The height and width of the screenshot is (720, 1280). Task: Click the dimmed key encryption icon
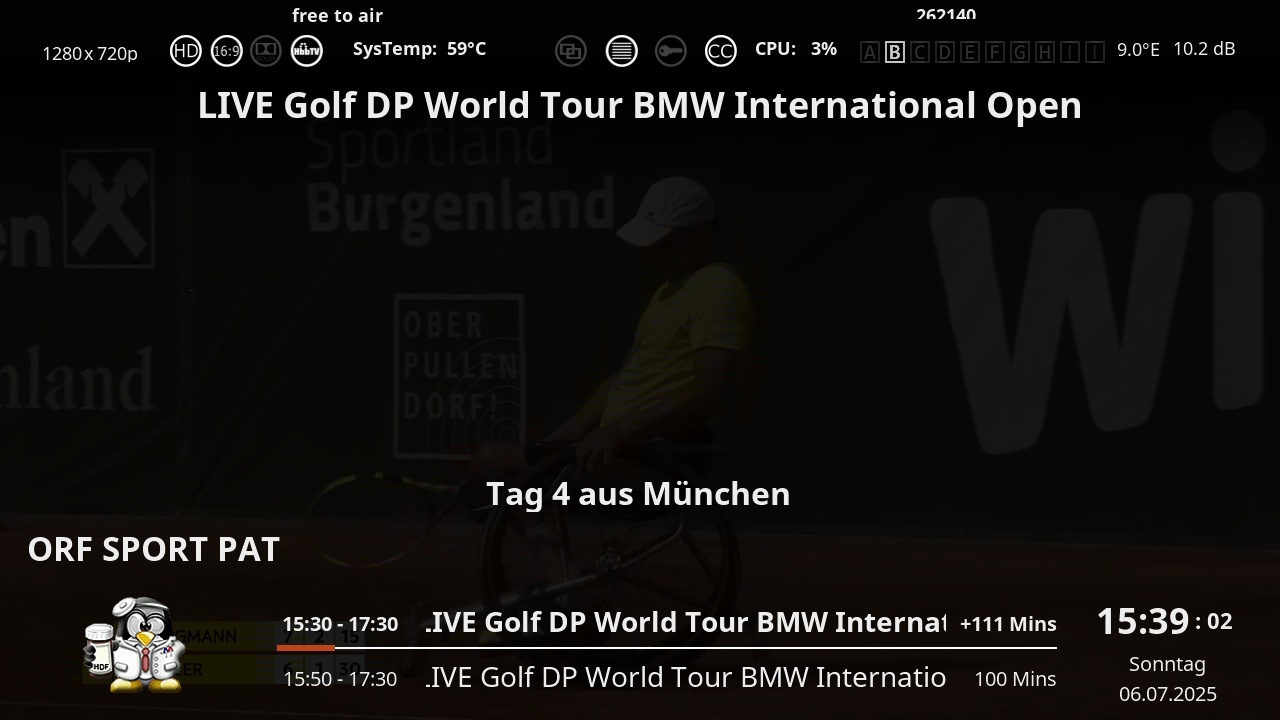coord(671,51)
